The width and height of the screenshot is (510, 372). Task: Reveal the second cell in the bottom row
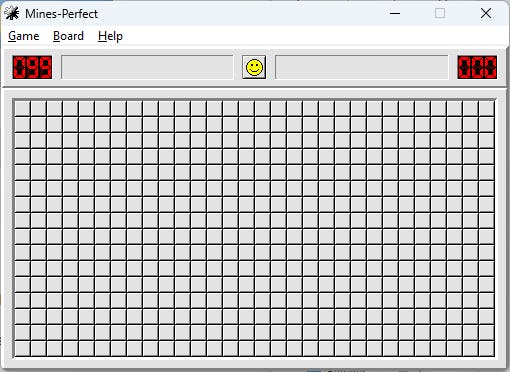click(x=38, y=348)
